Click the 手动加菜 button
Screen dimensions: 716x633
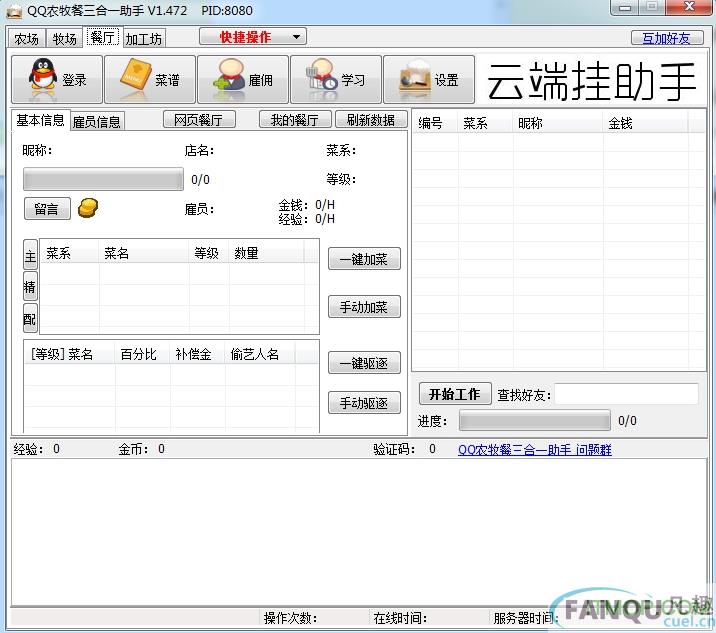click(x=364, y=306)
